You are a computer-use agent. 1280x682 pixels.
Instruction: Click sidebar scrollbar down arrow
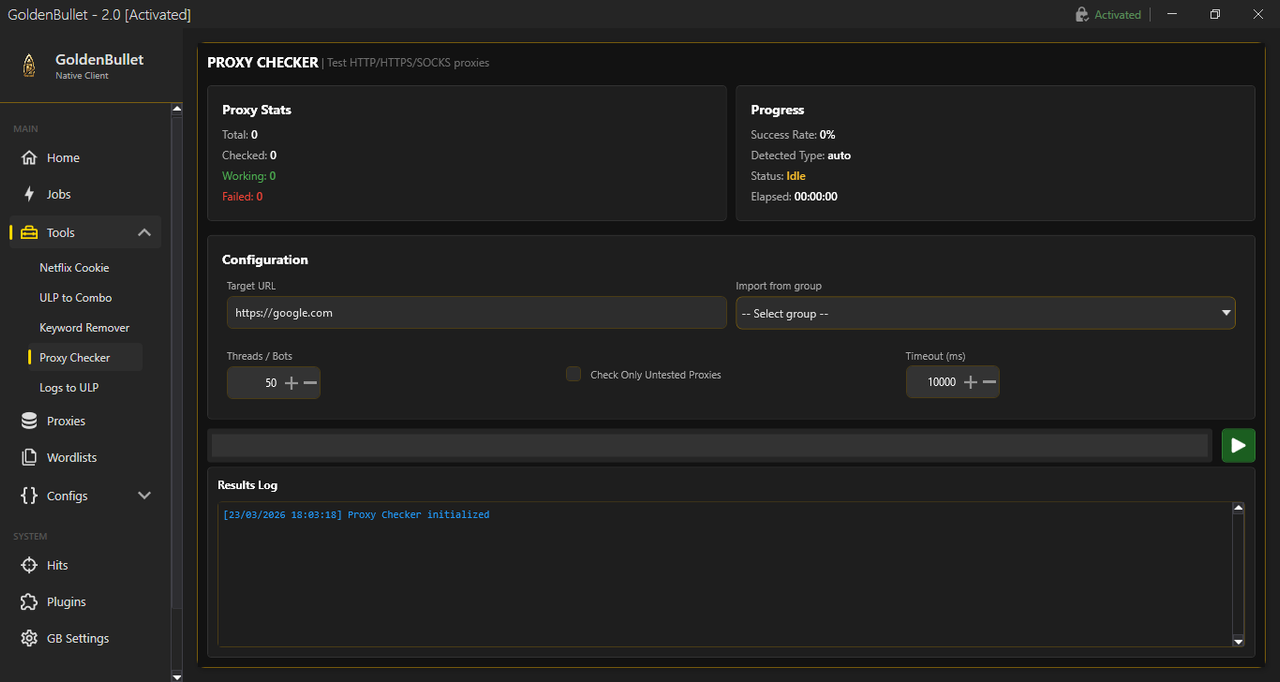coord(177,676)
